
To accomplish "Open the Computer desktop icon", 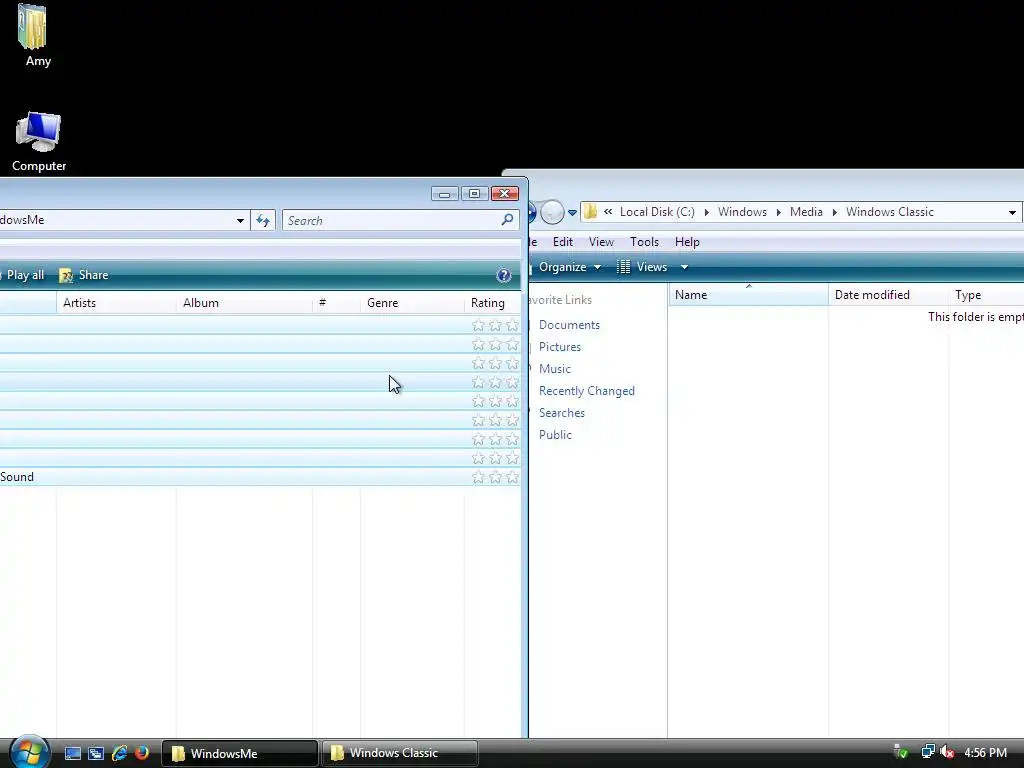I will tap(39, 142).
